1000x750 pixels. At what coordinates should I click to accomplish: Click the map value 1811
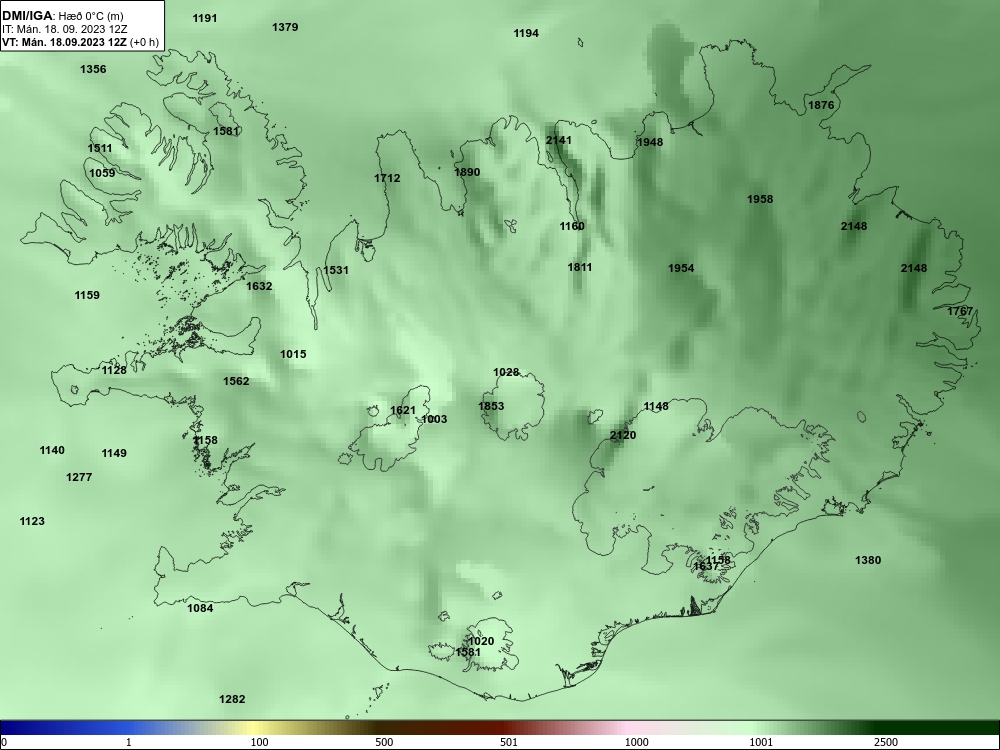pos(580,267)
